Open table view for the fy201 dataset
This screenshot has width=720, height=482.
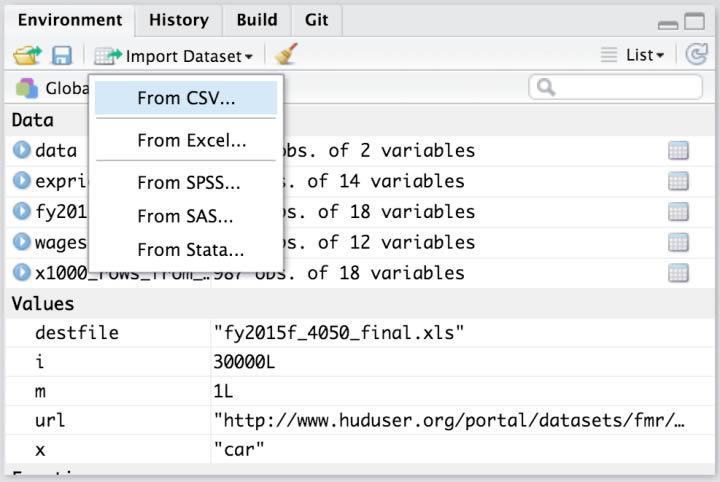[678, 212]
